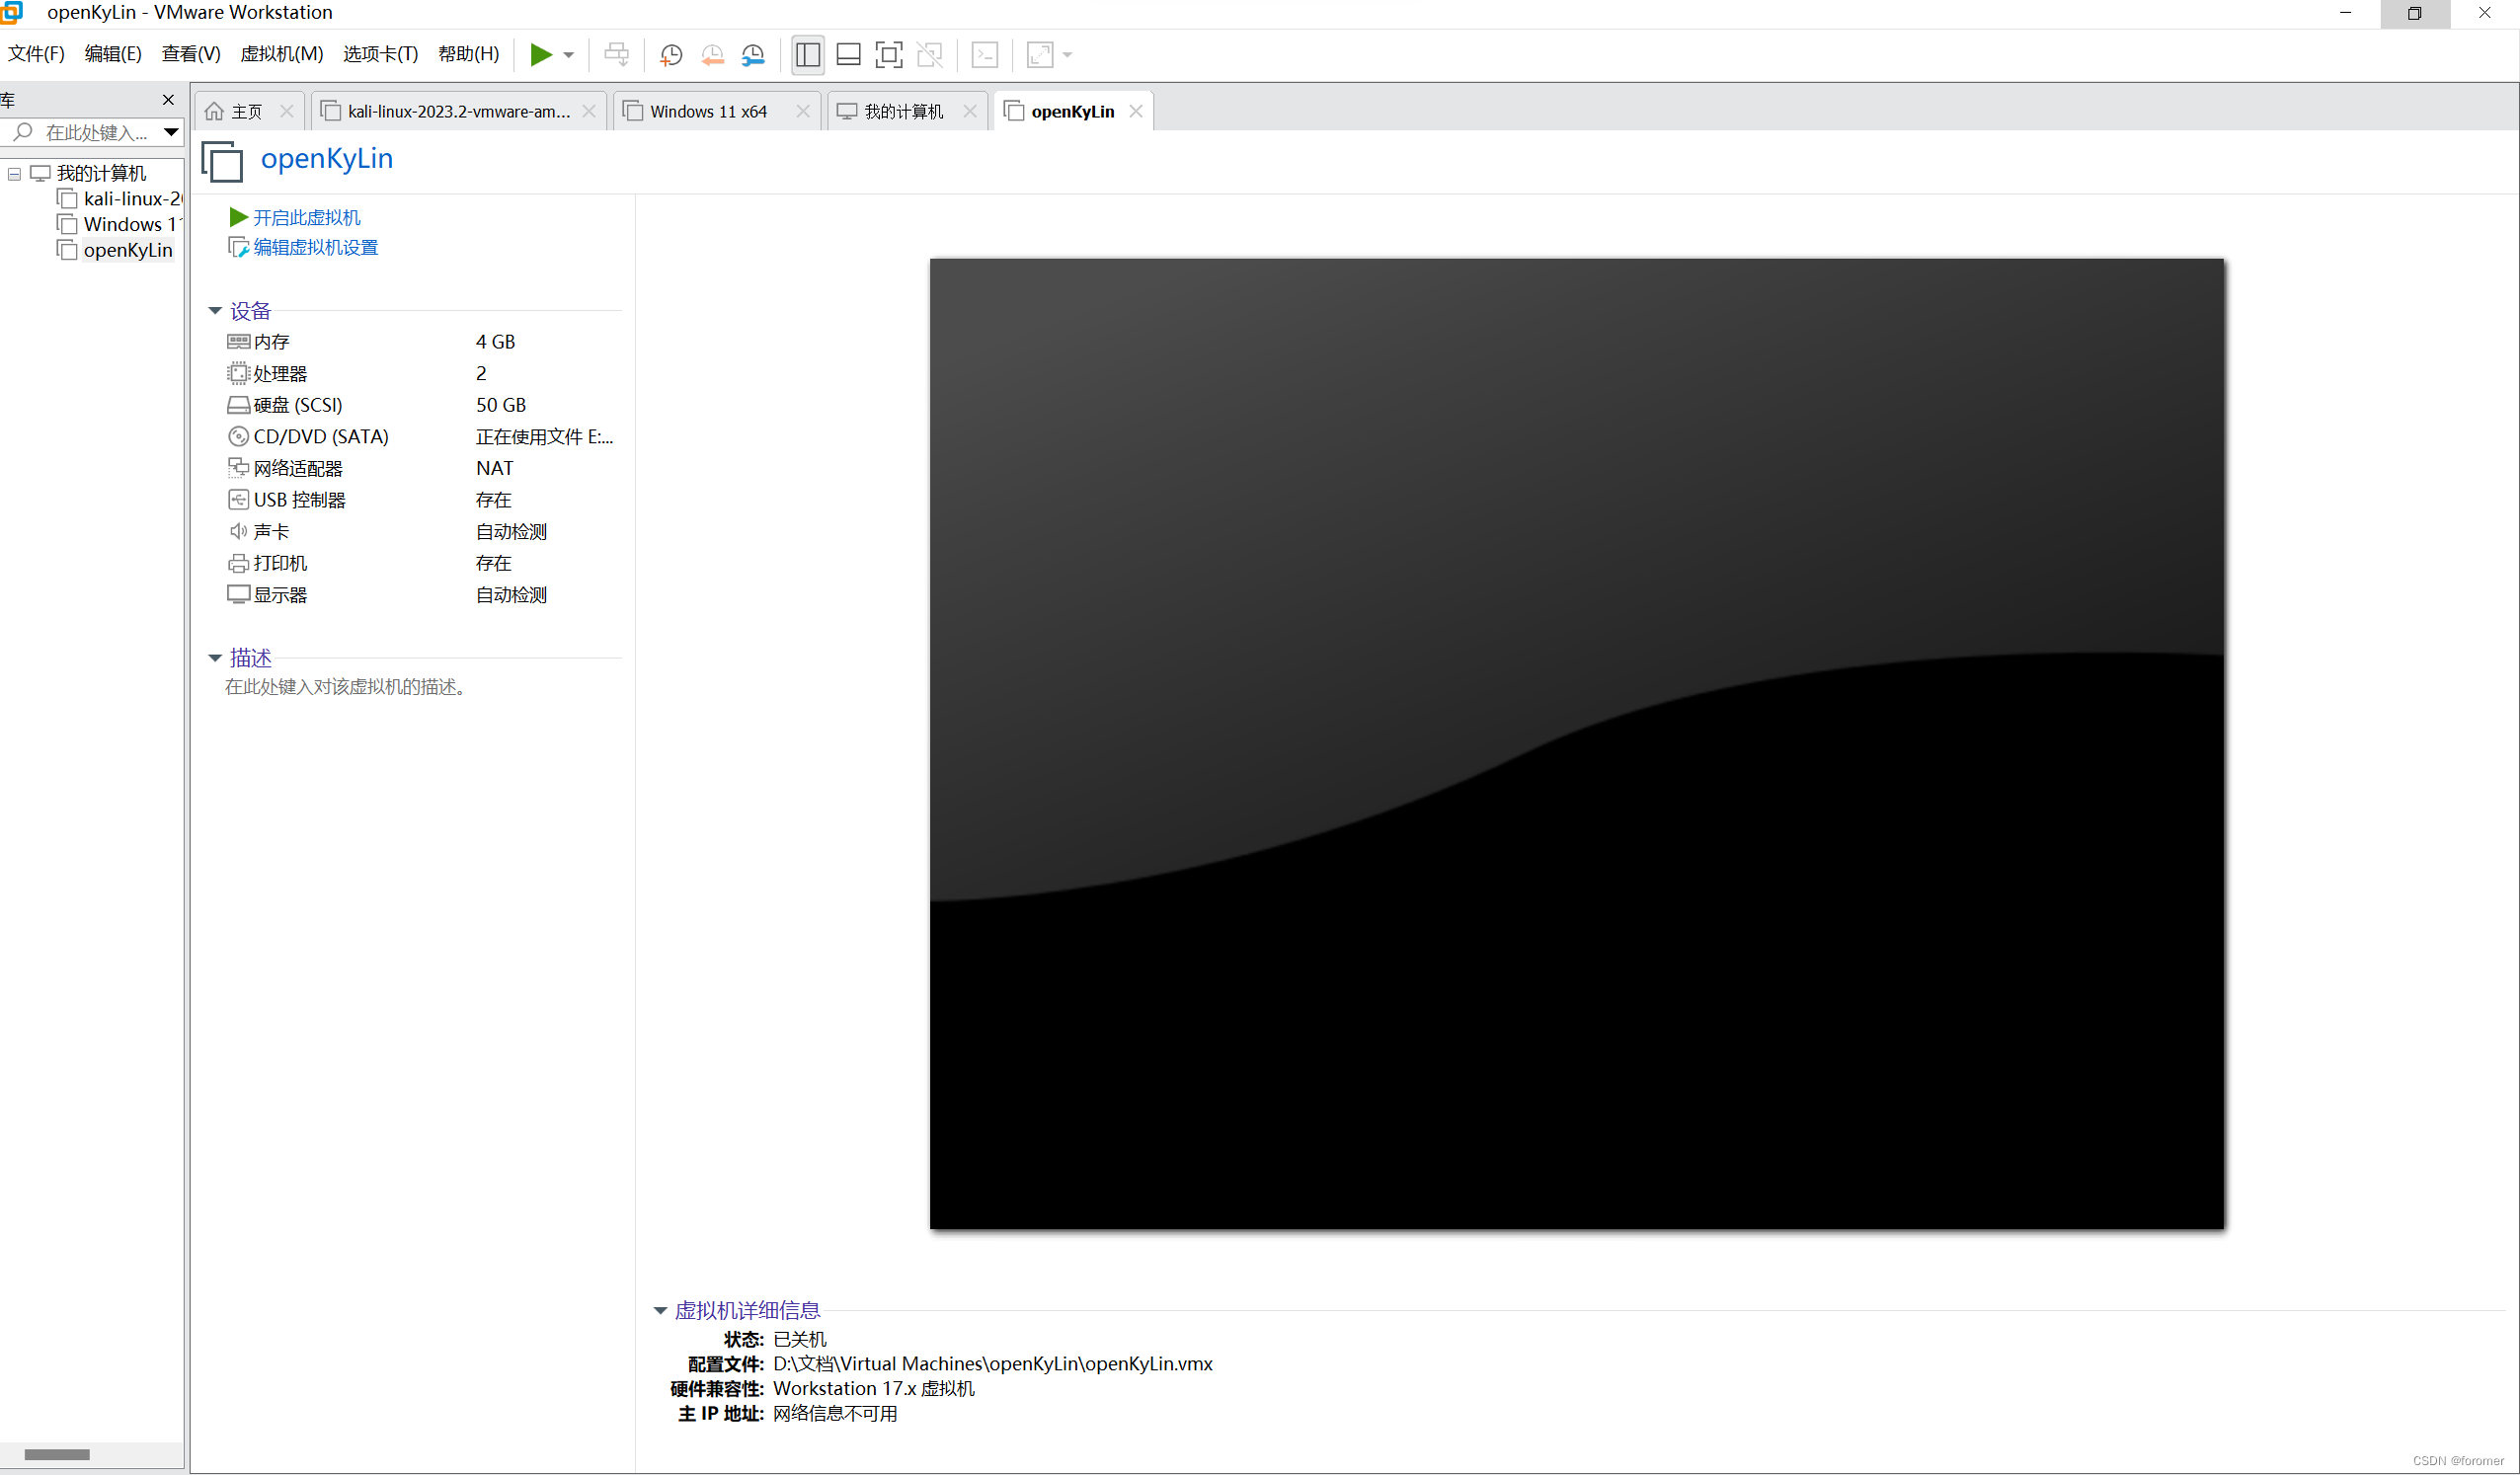Click the free stretch display mode icon
2520x1475 pixels.
(x=1040, y=55)
